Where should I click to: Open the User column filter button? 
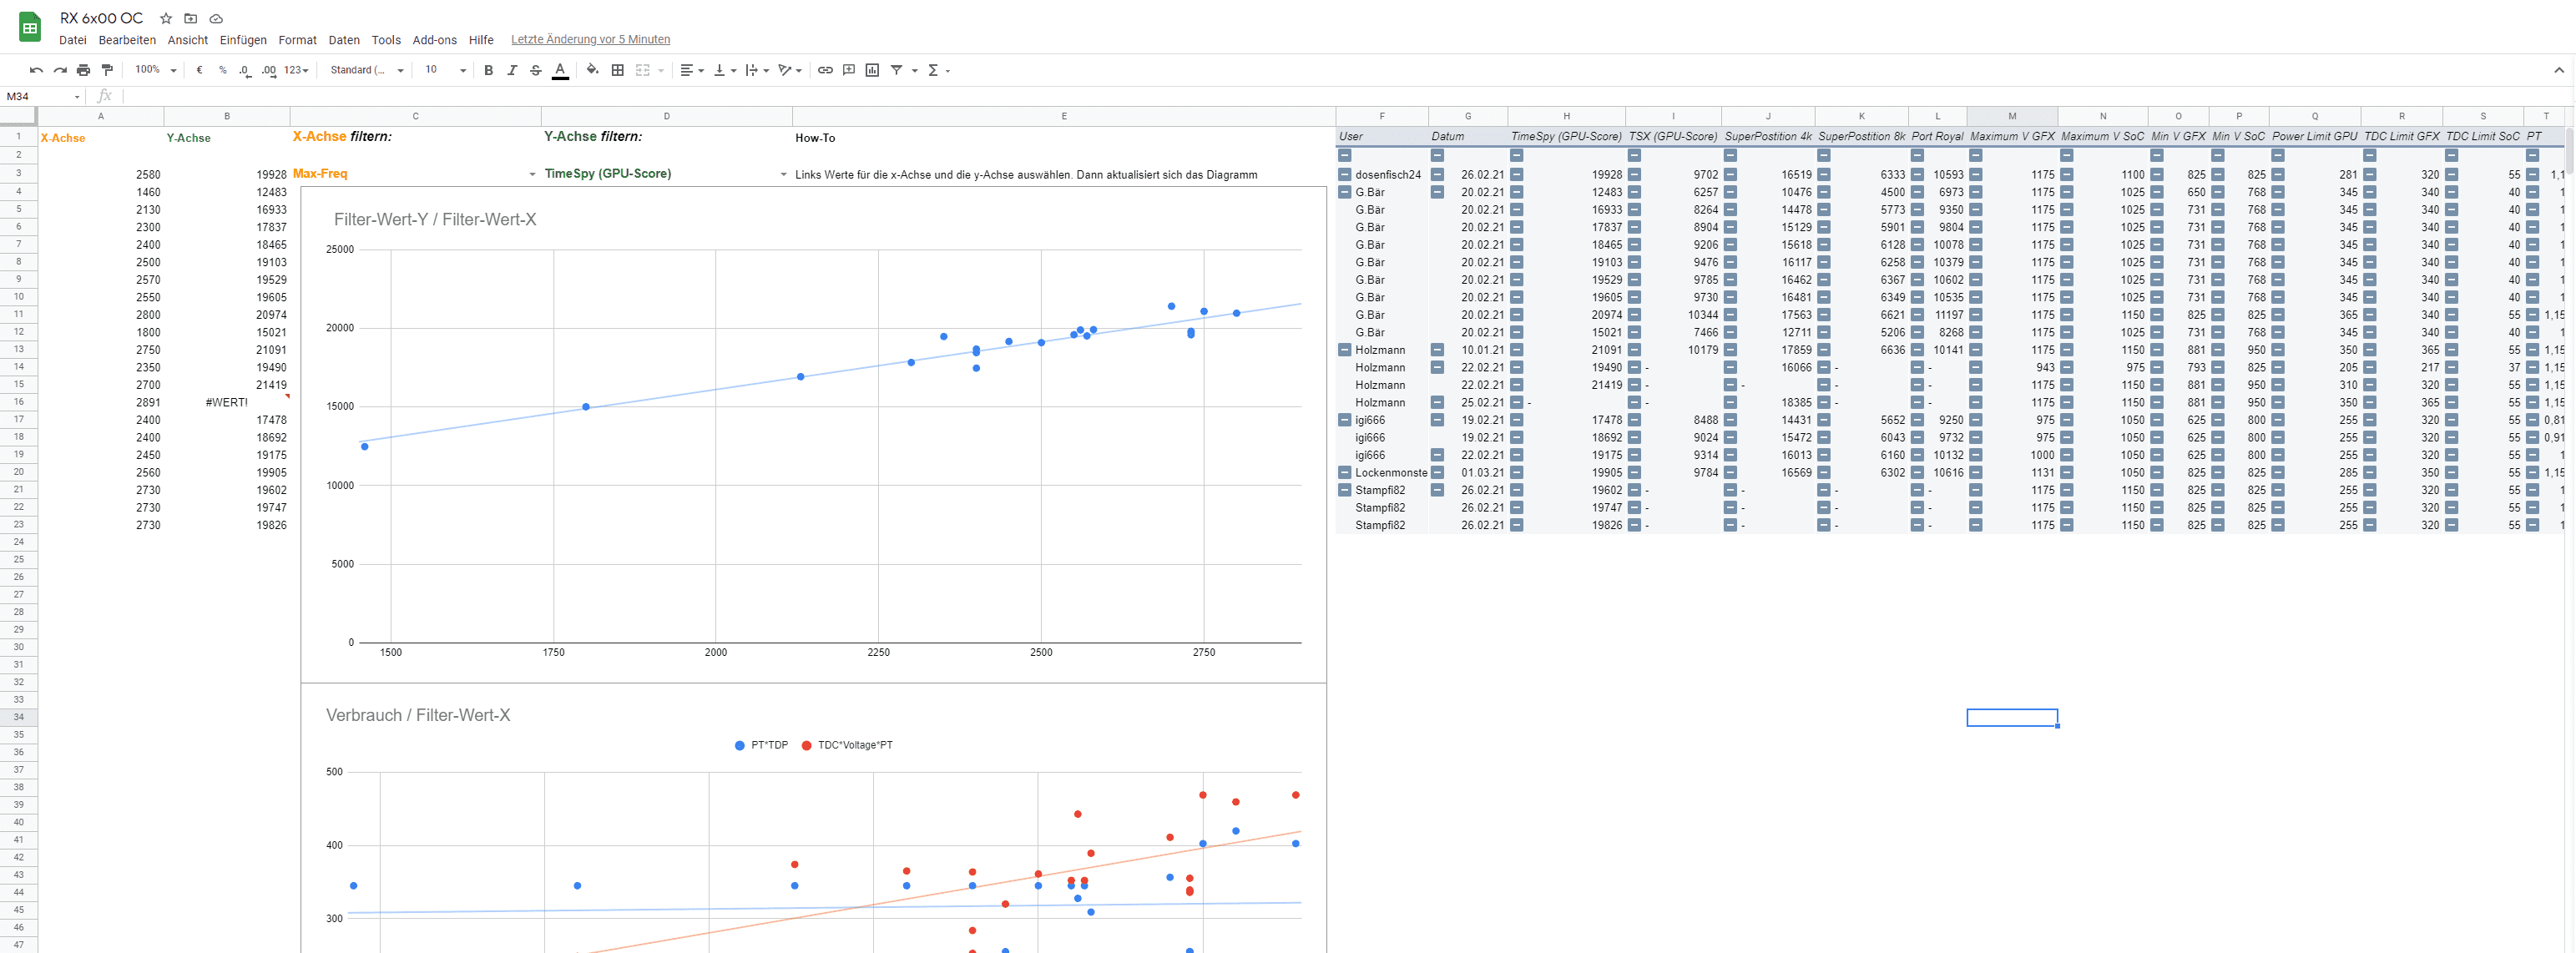(x=1345, y=155)
